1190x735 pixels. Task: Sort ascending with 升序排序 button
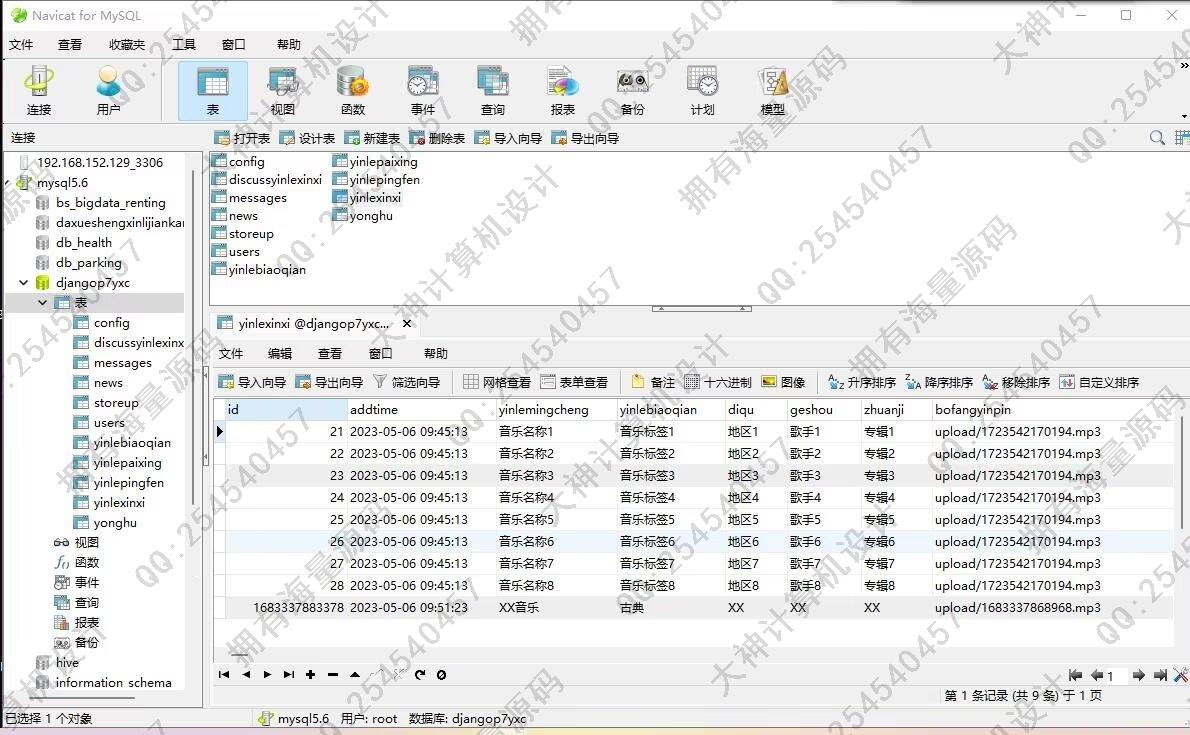click(862, 382)
